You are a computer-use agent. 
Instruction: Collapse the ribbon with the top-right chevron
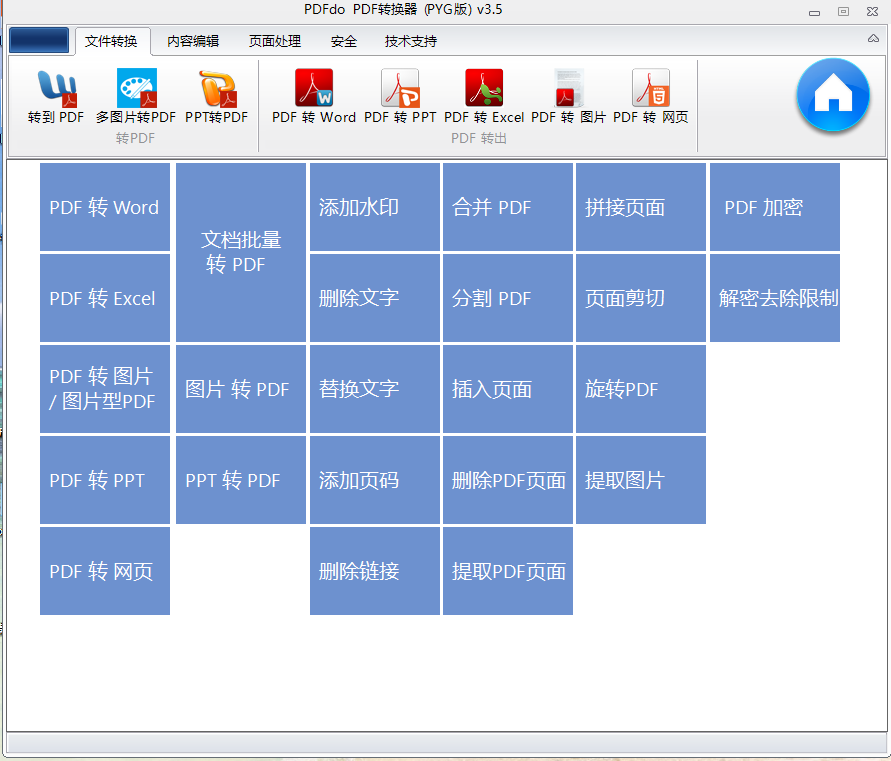coord(874,38)
